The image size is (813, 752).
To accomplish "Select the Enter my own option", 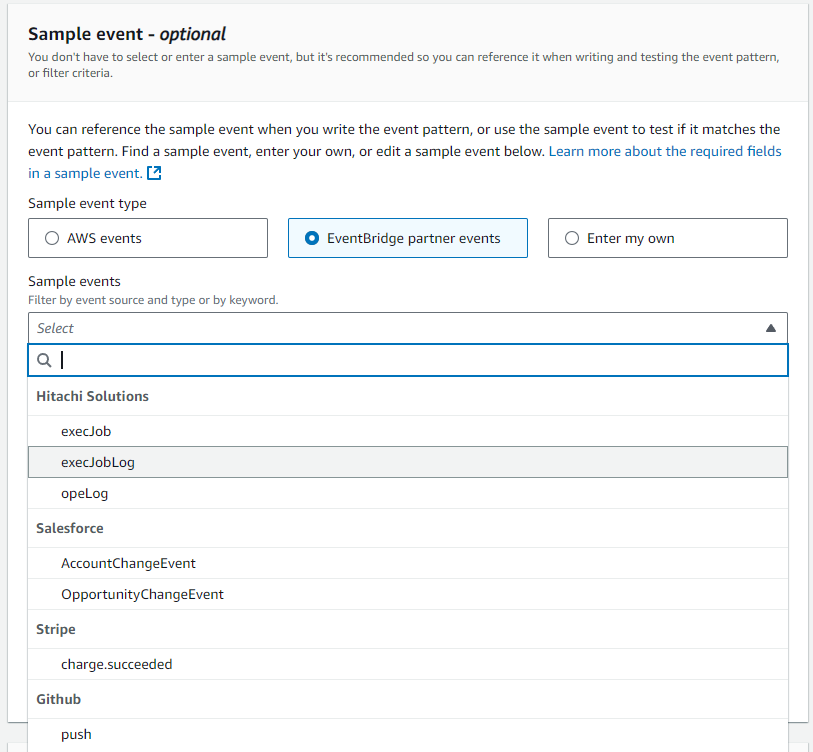I will tap(573, 238).
